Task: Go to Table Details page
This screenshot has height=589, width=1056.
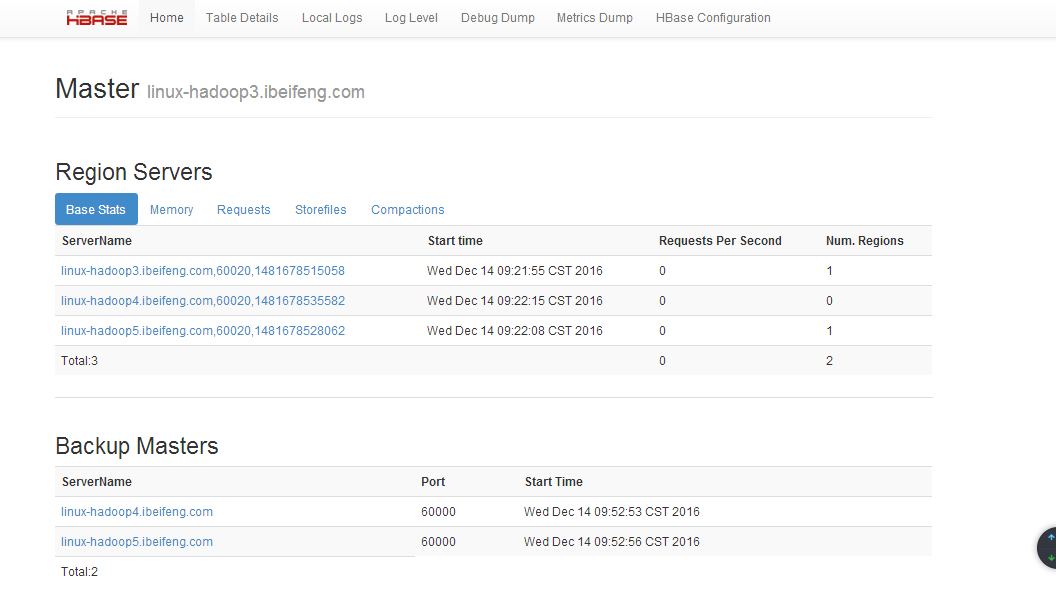Action: 242,18
